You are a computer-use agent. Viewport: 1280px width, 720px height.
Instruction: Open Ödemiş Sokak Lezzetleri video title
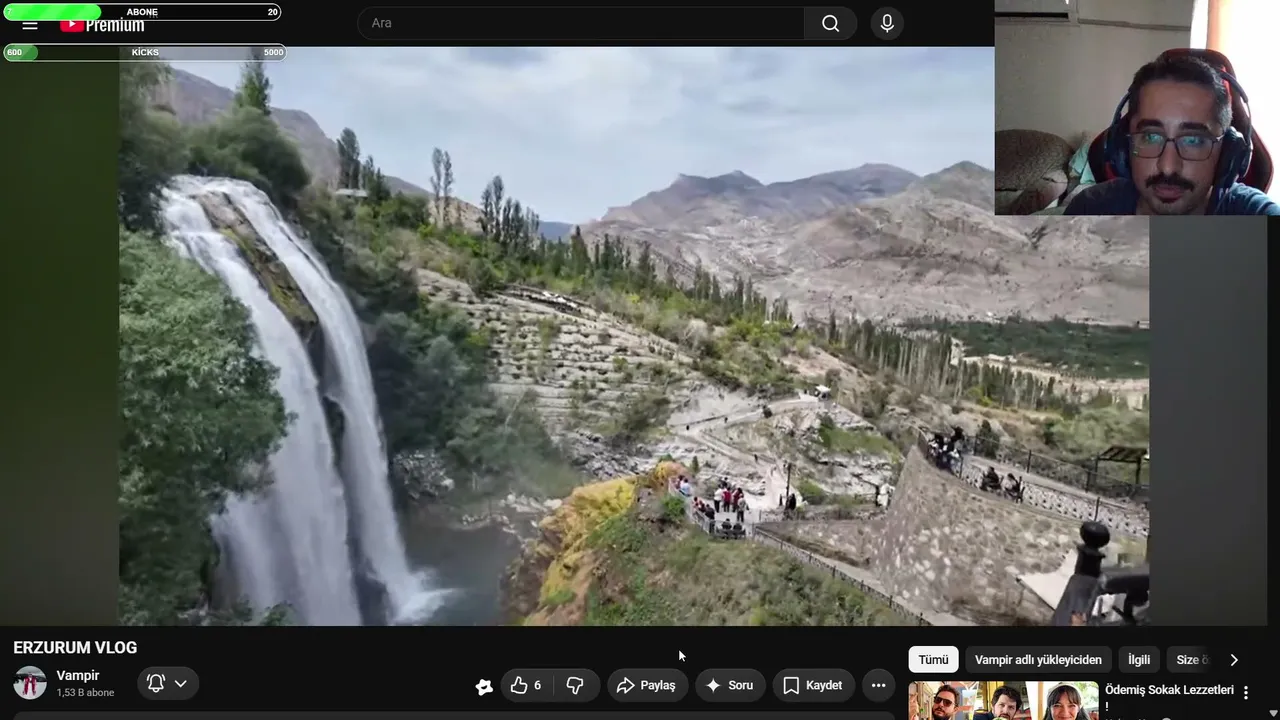(1169, 698)
